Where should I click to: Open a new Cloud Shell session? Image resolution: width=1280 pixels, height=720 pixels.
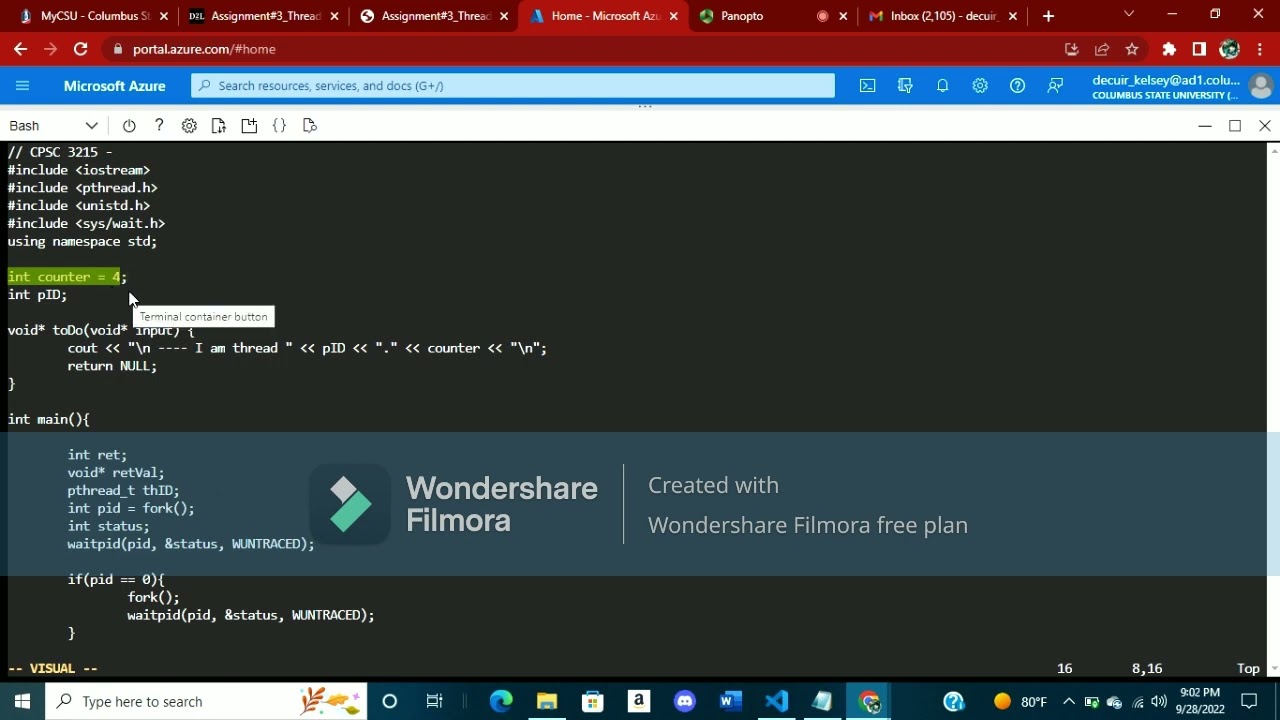click(x=249, y=126)
